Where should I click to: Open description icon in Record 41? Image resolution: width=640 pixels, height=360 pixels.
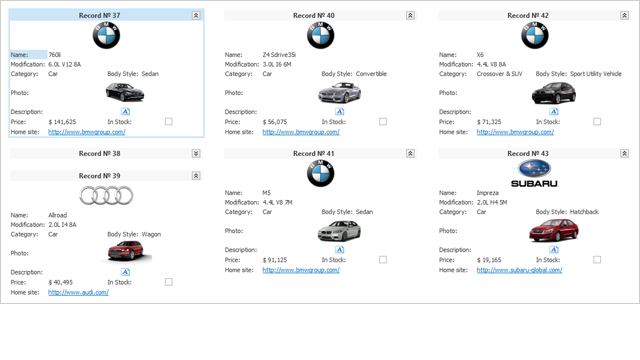click(x=340, y=249)
